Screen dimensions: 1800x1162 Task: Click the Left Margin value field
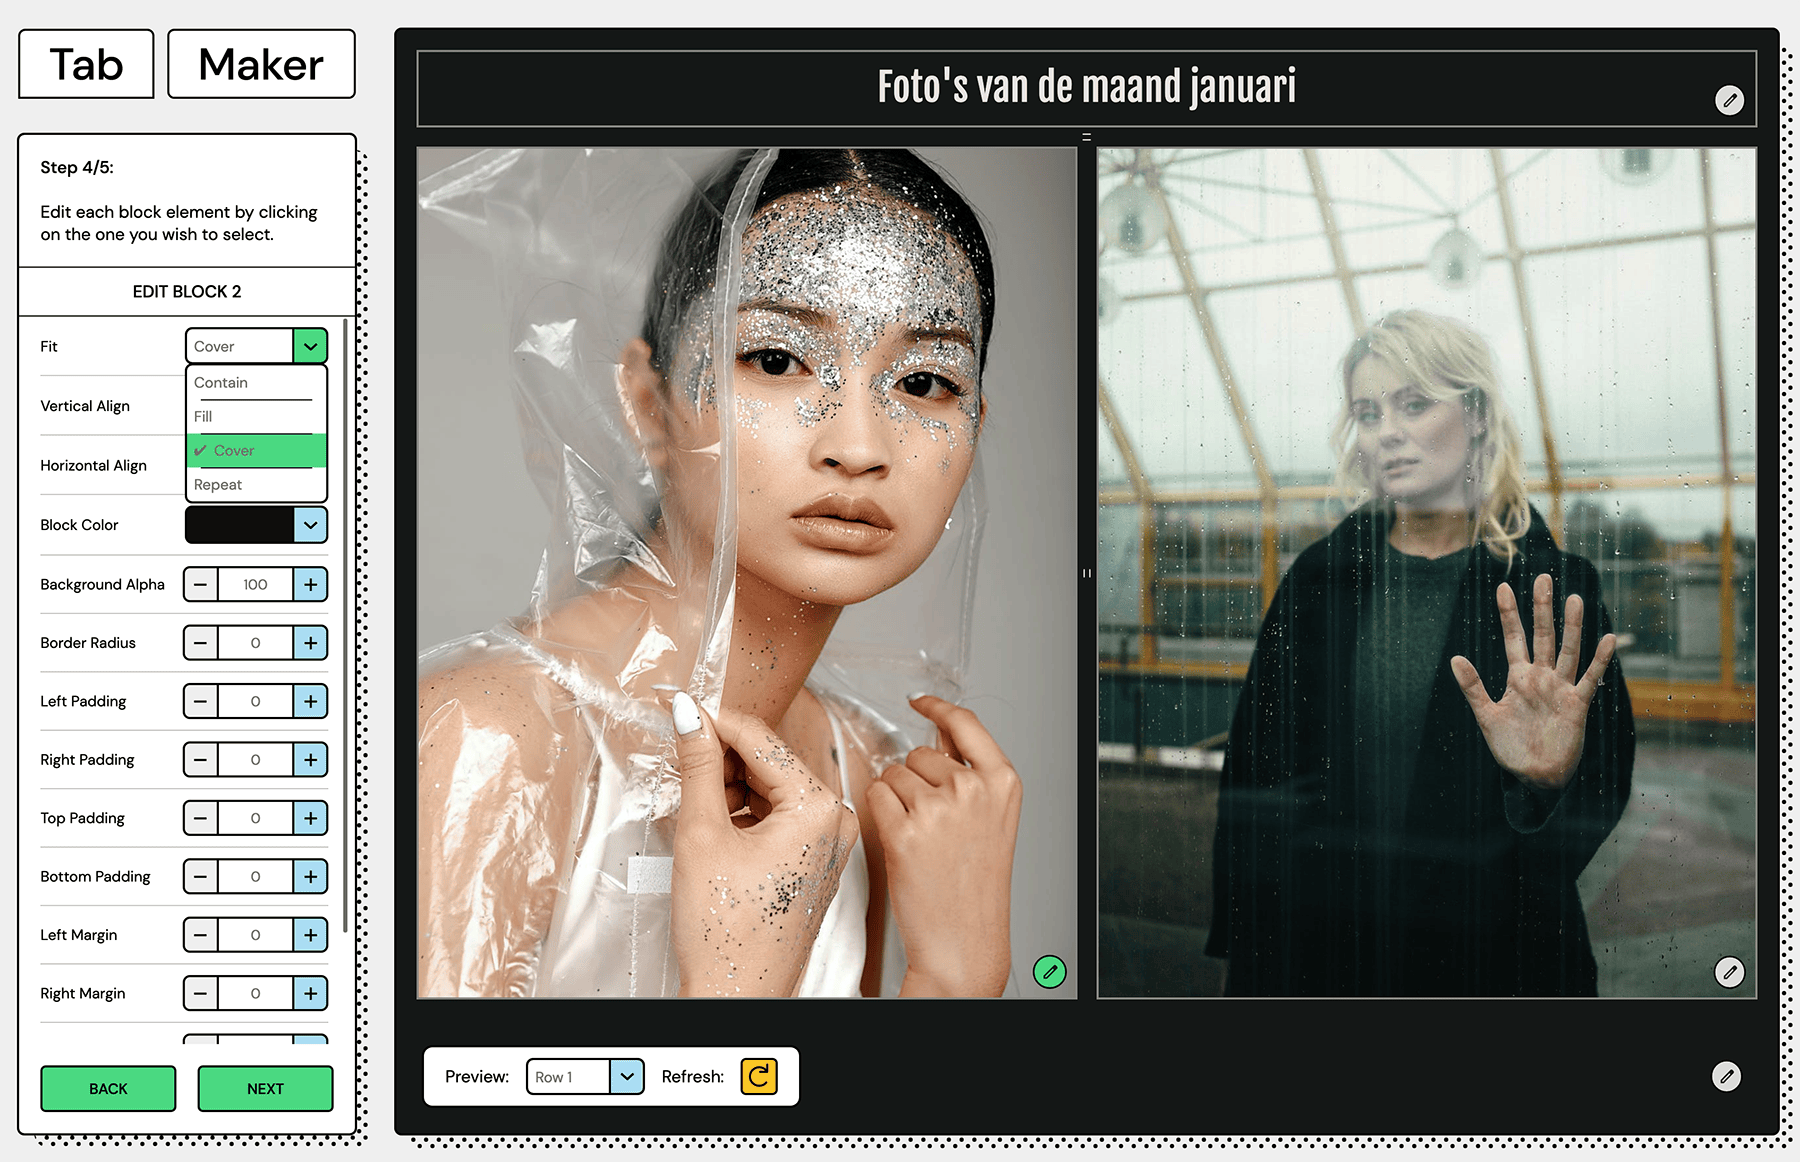coord(255,935)
